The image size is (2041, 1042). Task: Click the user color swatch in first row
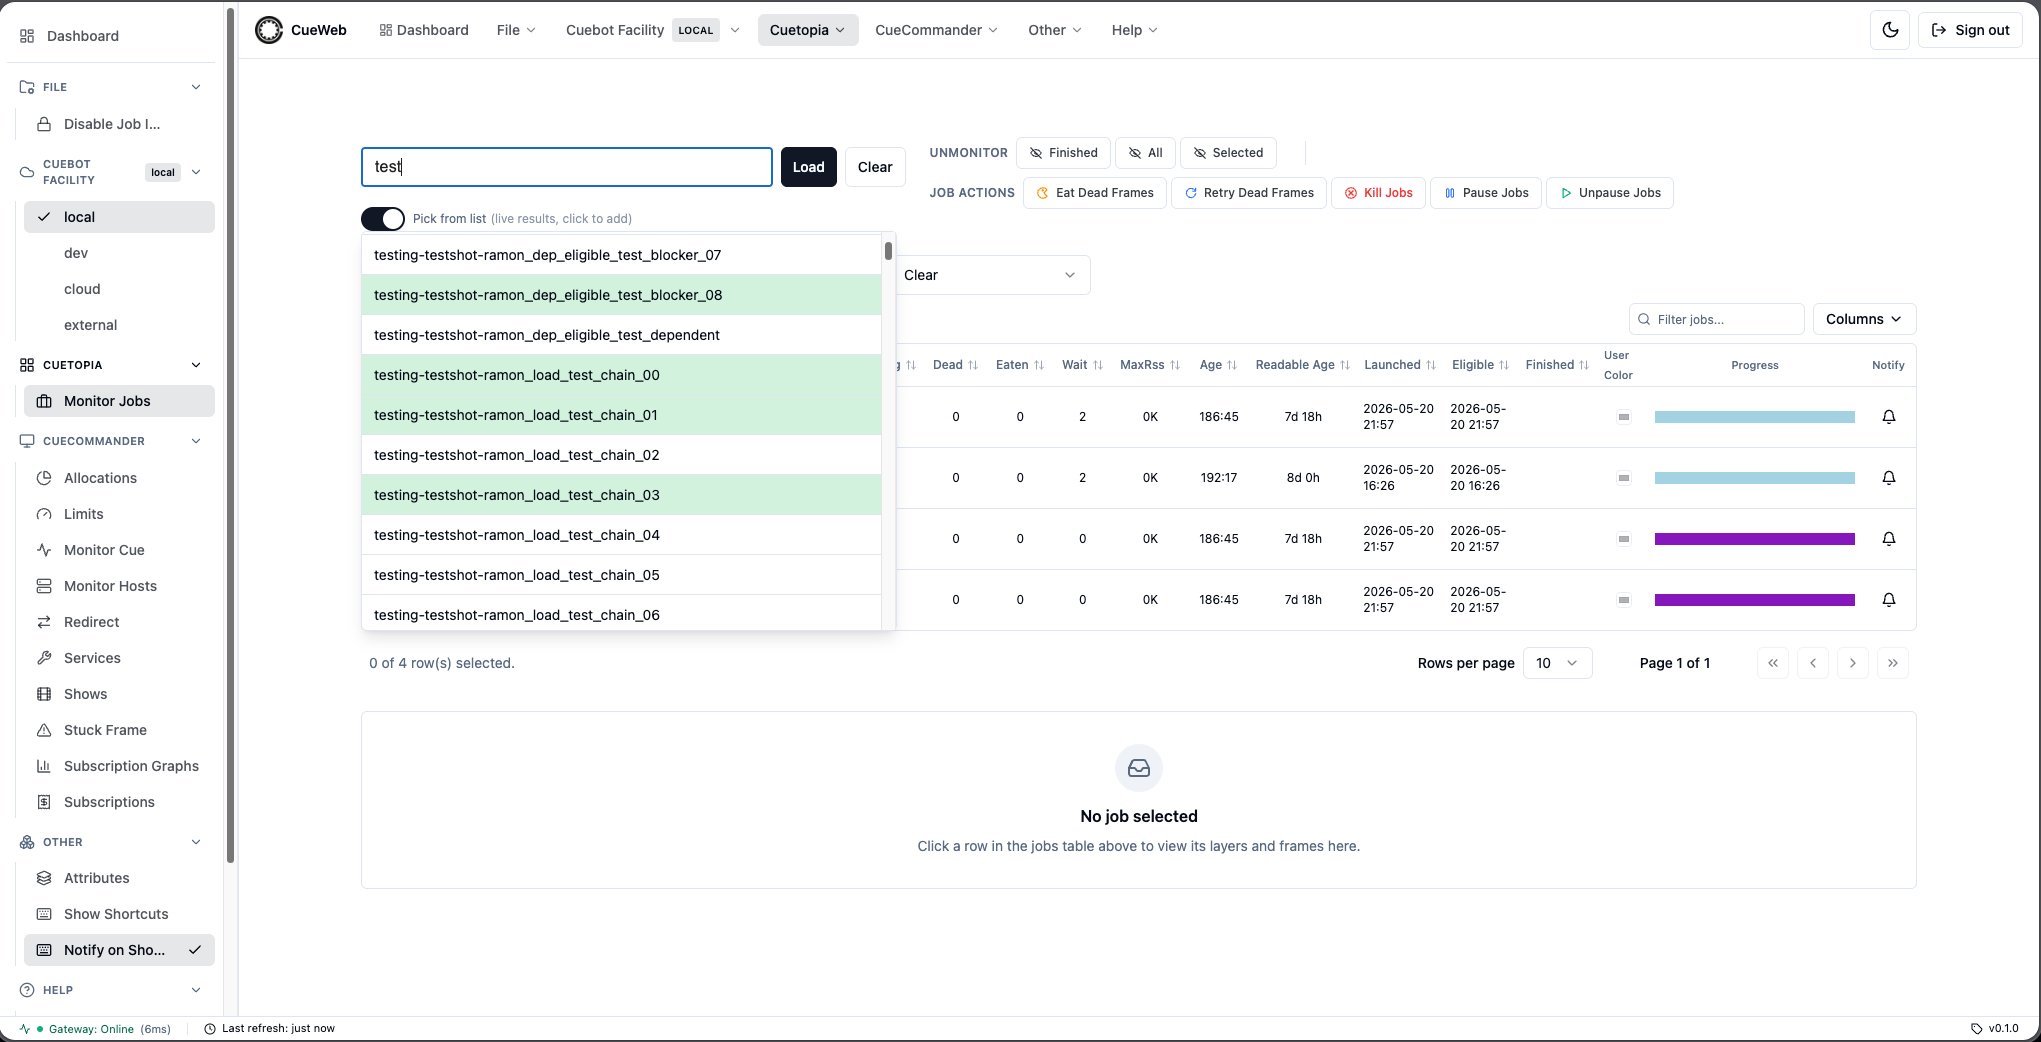[1624, 417]
